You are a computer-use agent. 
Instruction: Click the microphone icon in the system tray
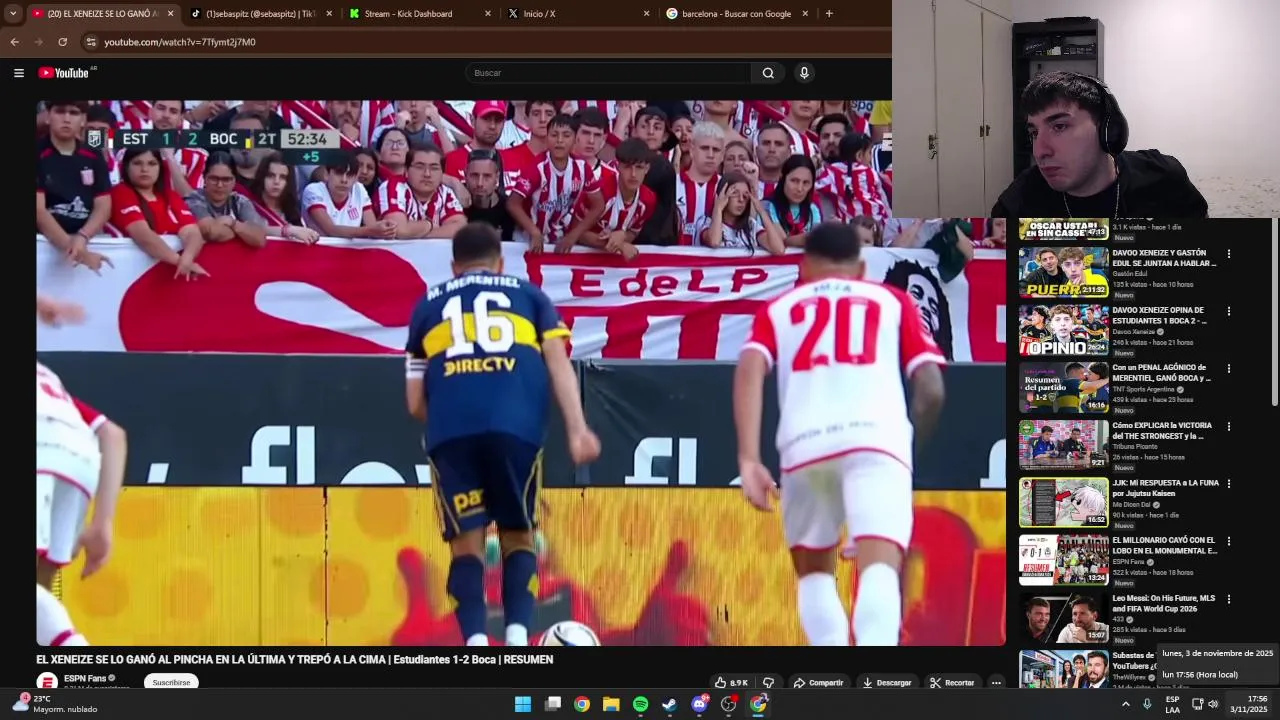(x=1147, y=704)
